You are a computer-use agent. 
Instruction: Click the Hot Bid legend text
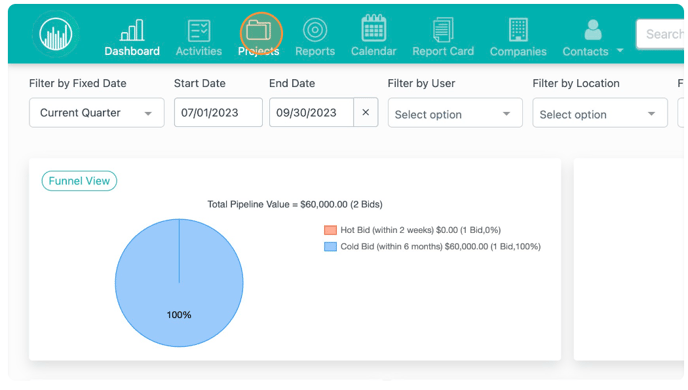click(420, 230)
